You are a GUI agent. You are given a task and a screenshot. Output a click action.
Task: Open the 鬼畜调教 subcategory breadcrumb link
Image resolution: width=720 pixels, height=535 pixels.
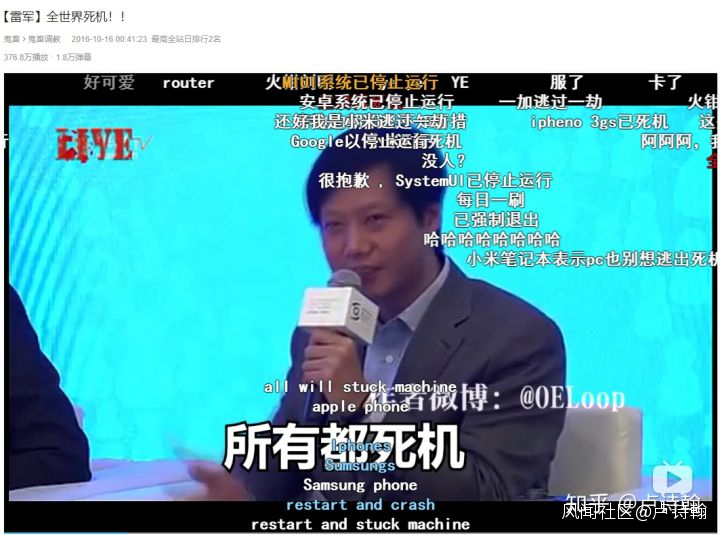coord(44,39)
